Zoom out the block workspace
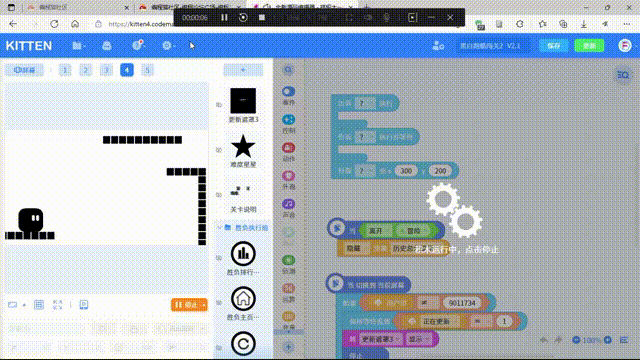This screenshot has height=360, width=640. click(576, 340)
